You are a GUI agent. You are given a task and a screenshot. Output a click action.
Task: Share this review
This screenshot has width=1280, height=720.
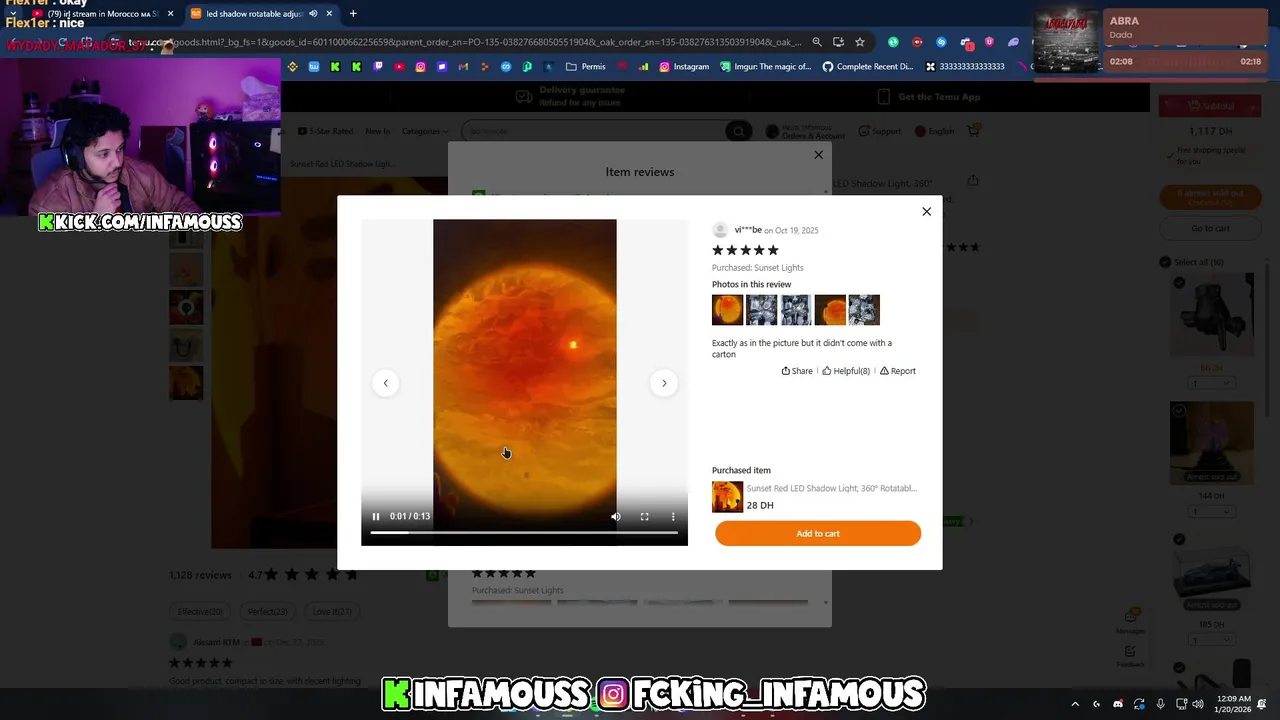(x=797, y=371)
